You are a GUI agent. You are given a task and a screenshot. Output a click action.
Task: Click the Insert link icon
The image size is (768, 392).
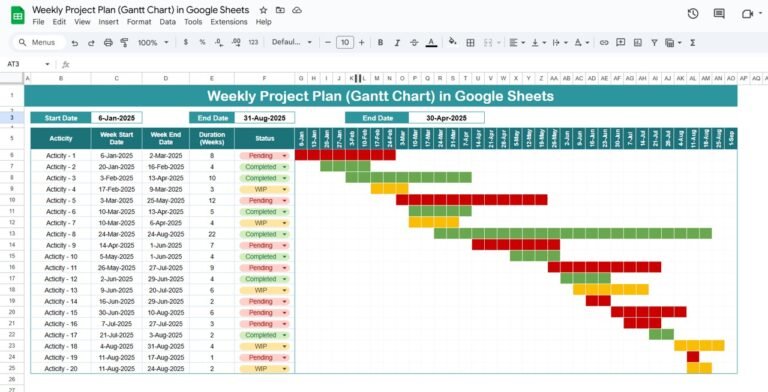point(604,43)
